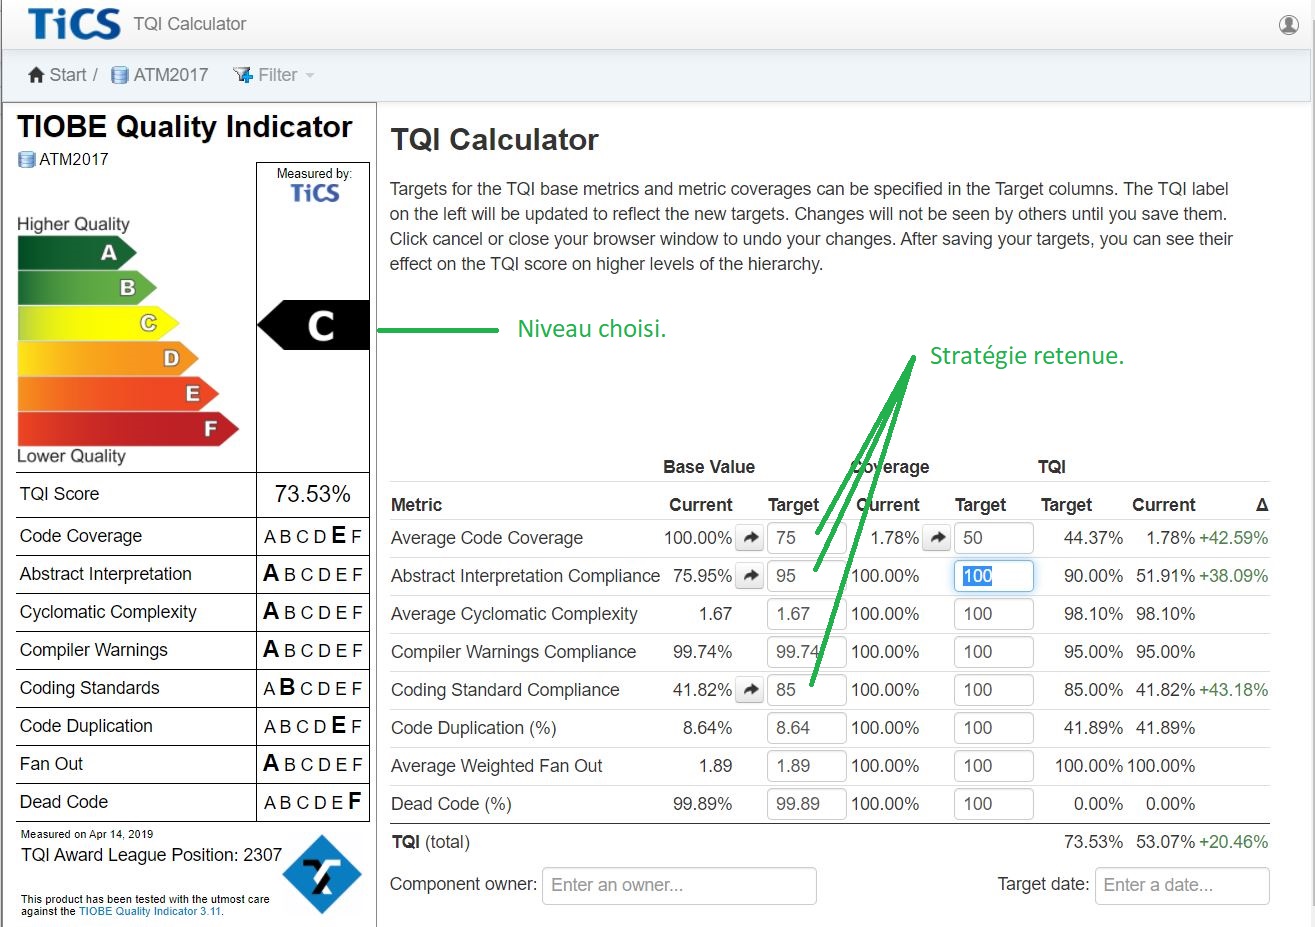Edit Average Cyclomatic Complexity base target field
This screenshot has width=1315, height=927.
[807, 614]
